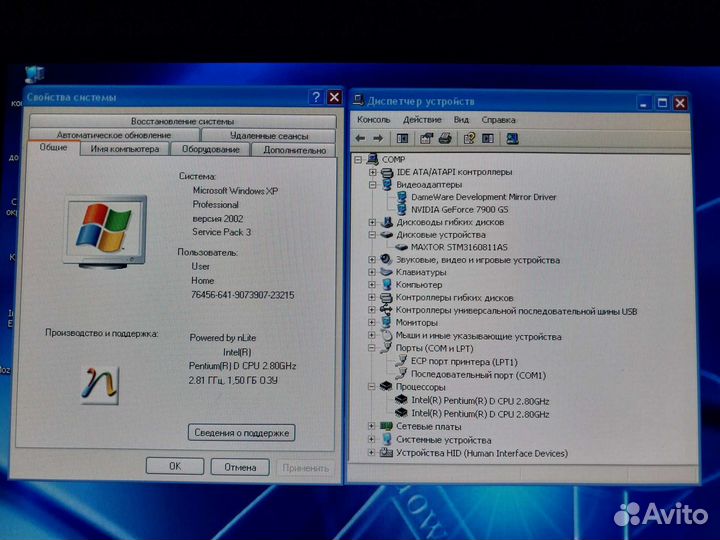
Task: Scan for hardware changes icon
Action: [x=512, y=138]
